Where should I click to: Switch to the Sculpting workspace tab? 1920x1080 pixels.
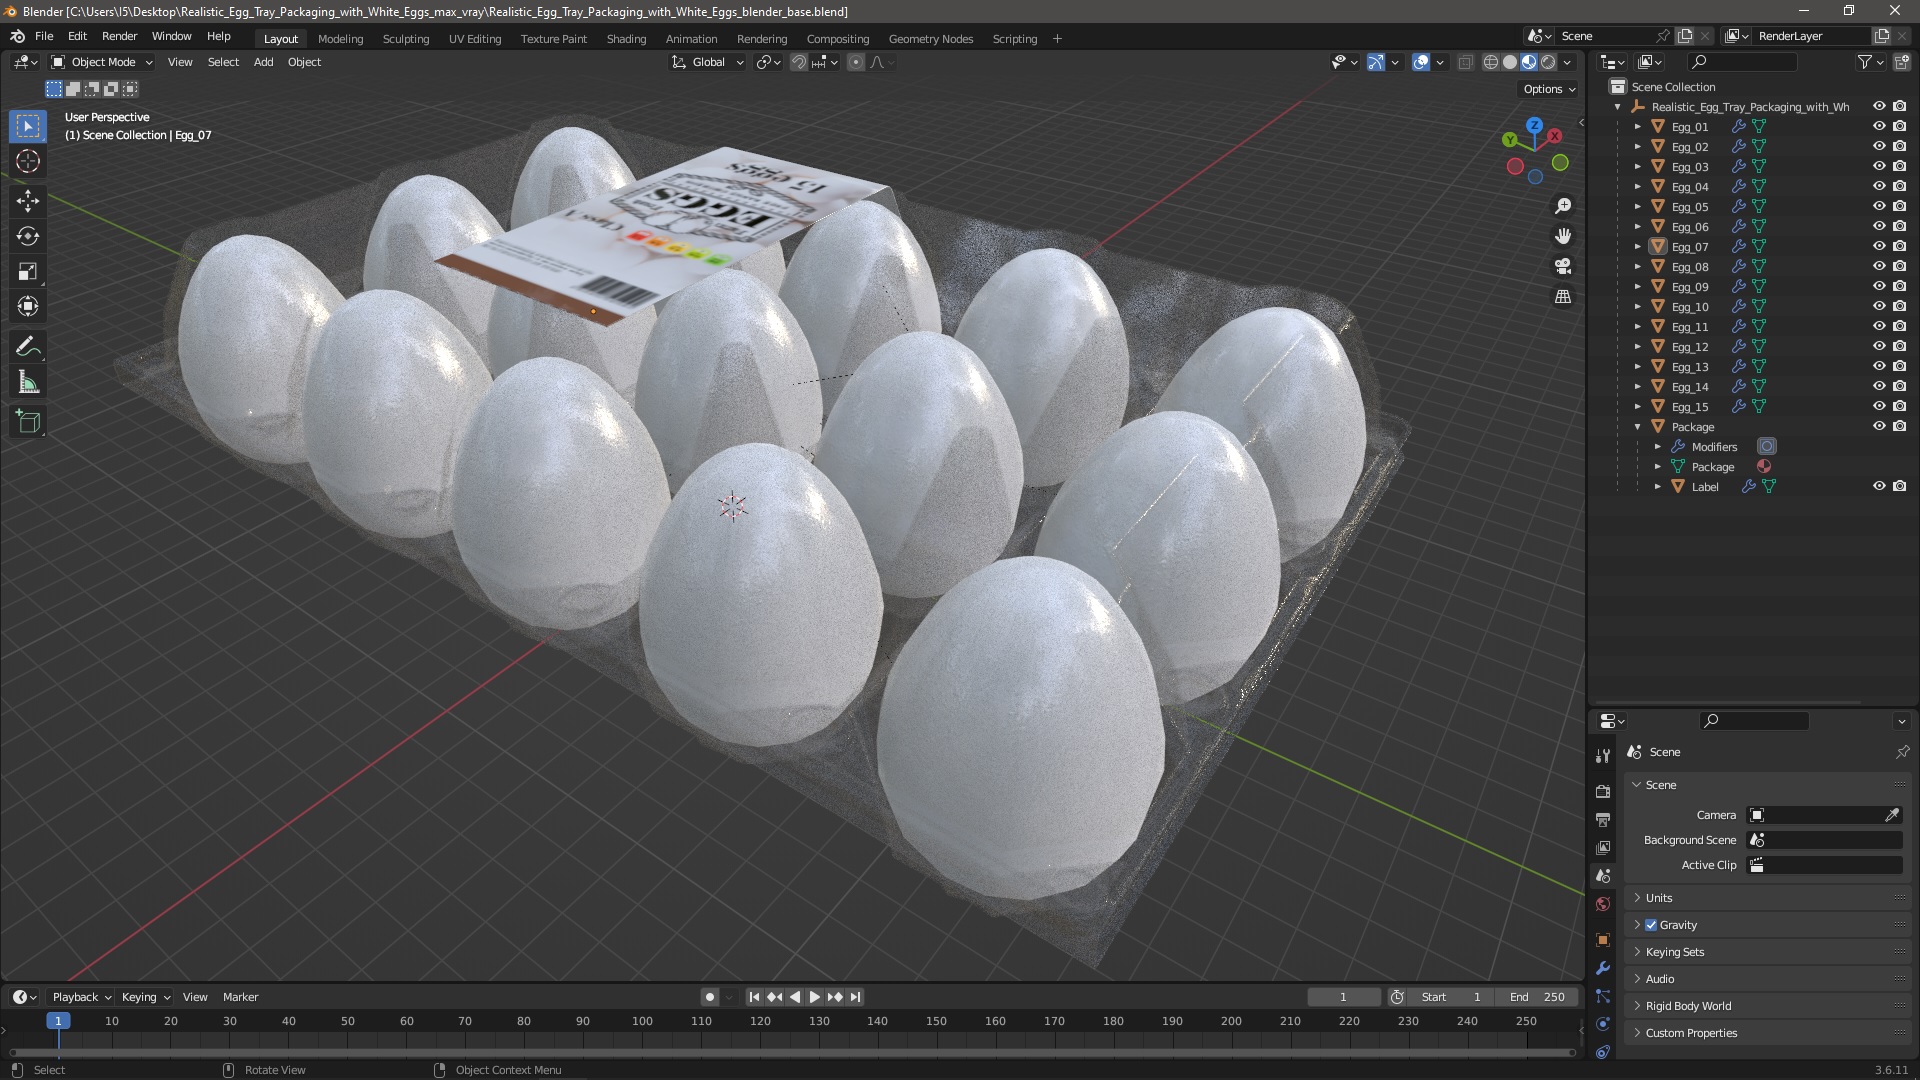[x=405, y=39]
